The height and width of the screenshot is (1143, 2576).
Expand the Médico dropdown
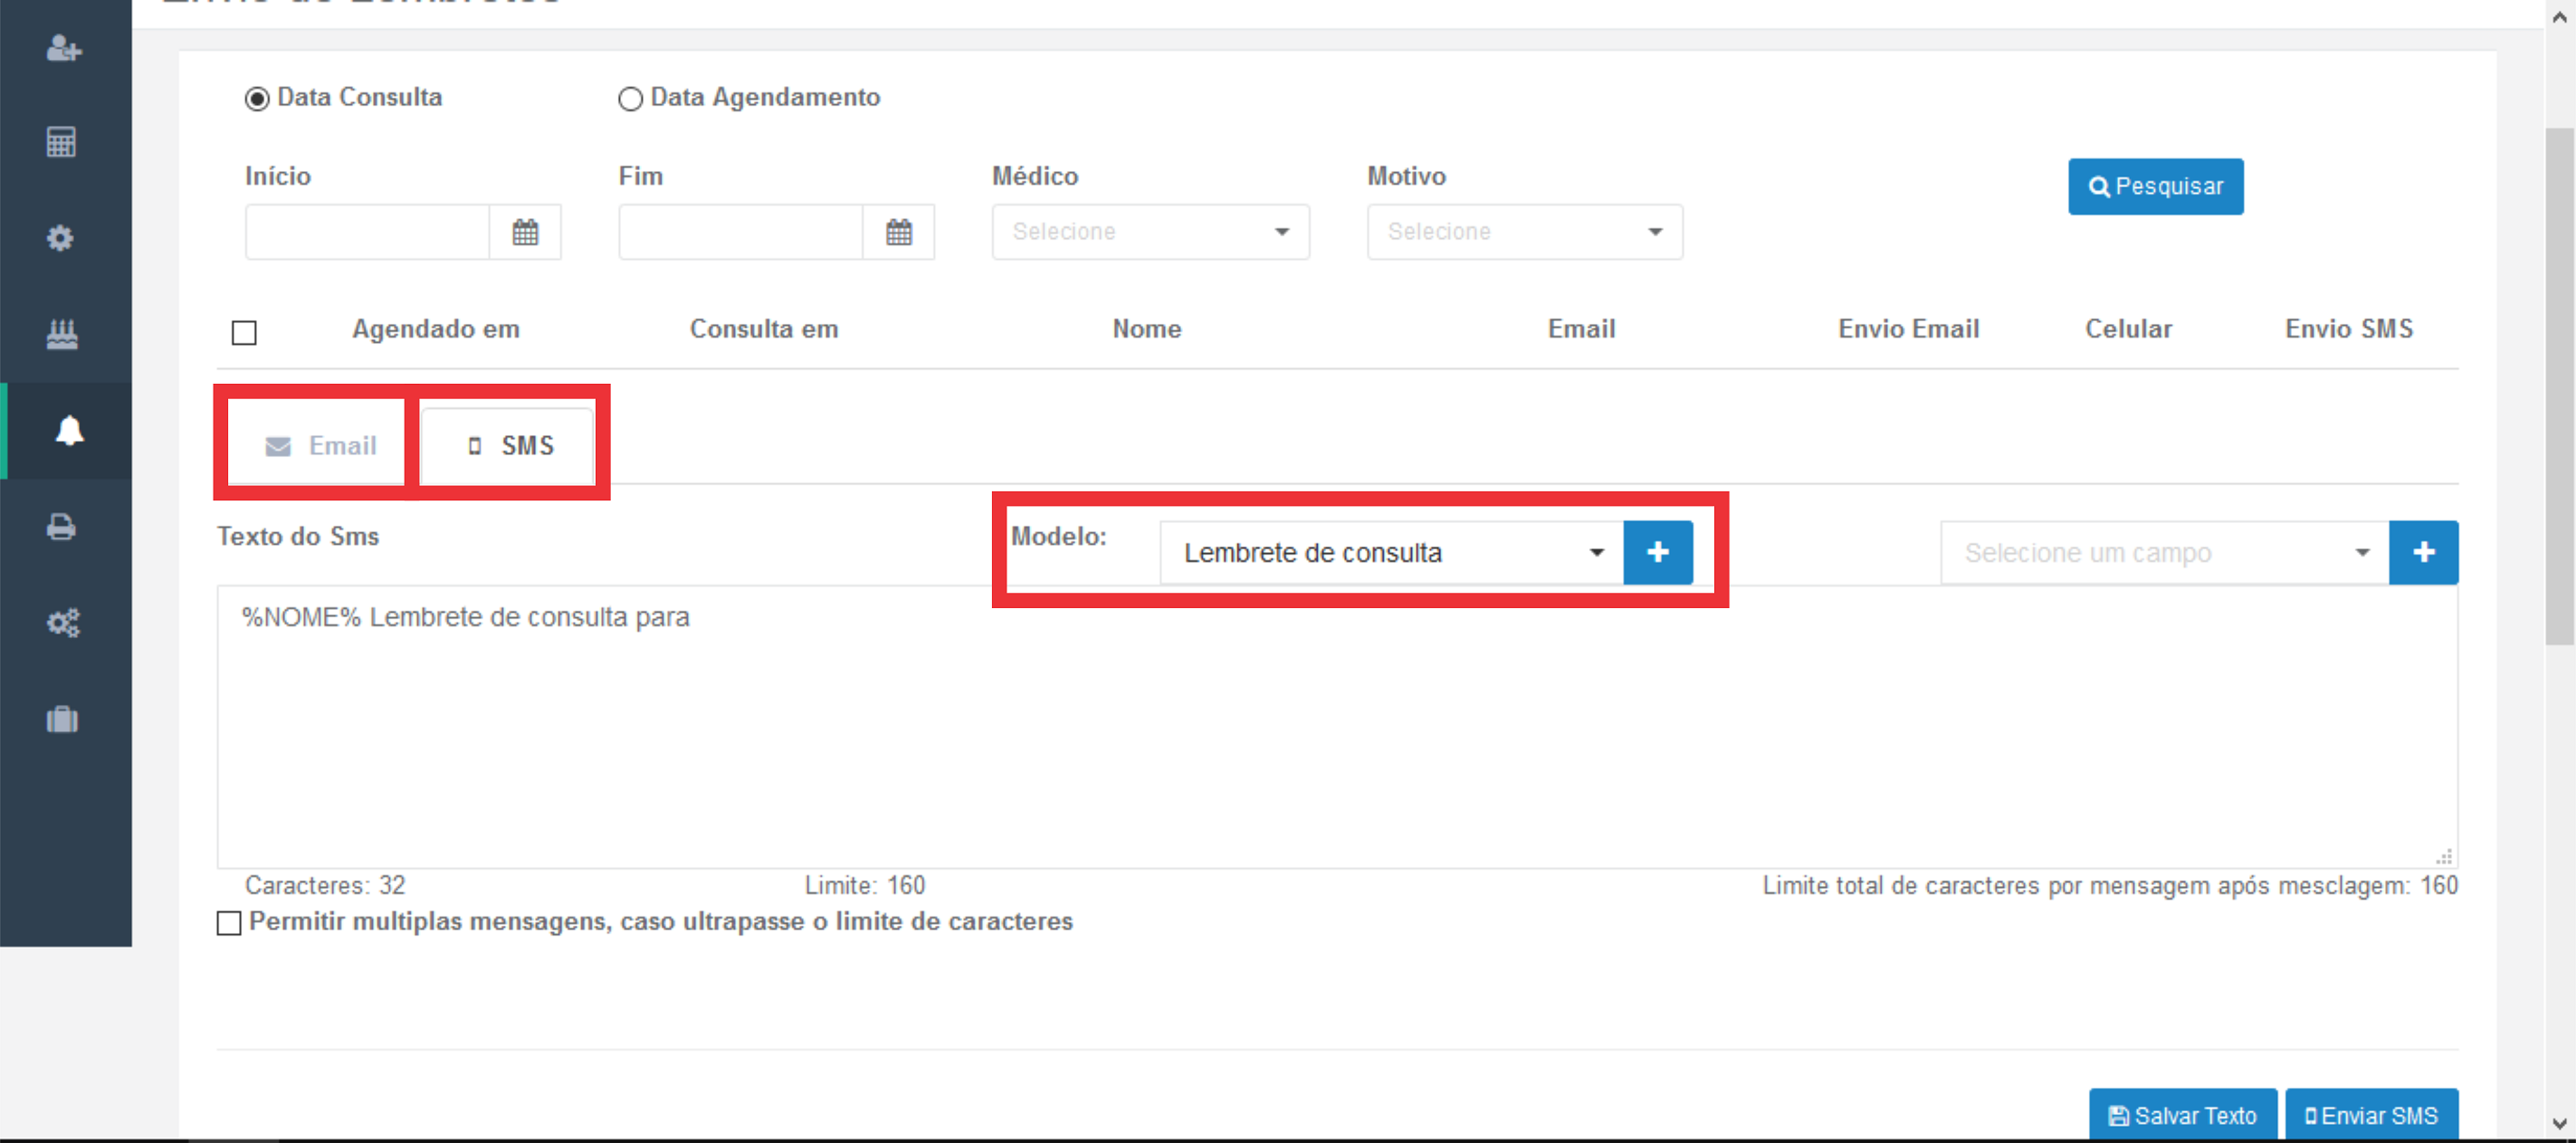coord(1150,232)
